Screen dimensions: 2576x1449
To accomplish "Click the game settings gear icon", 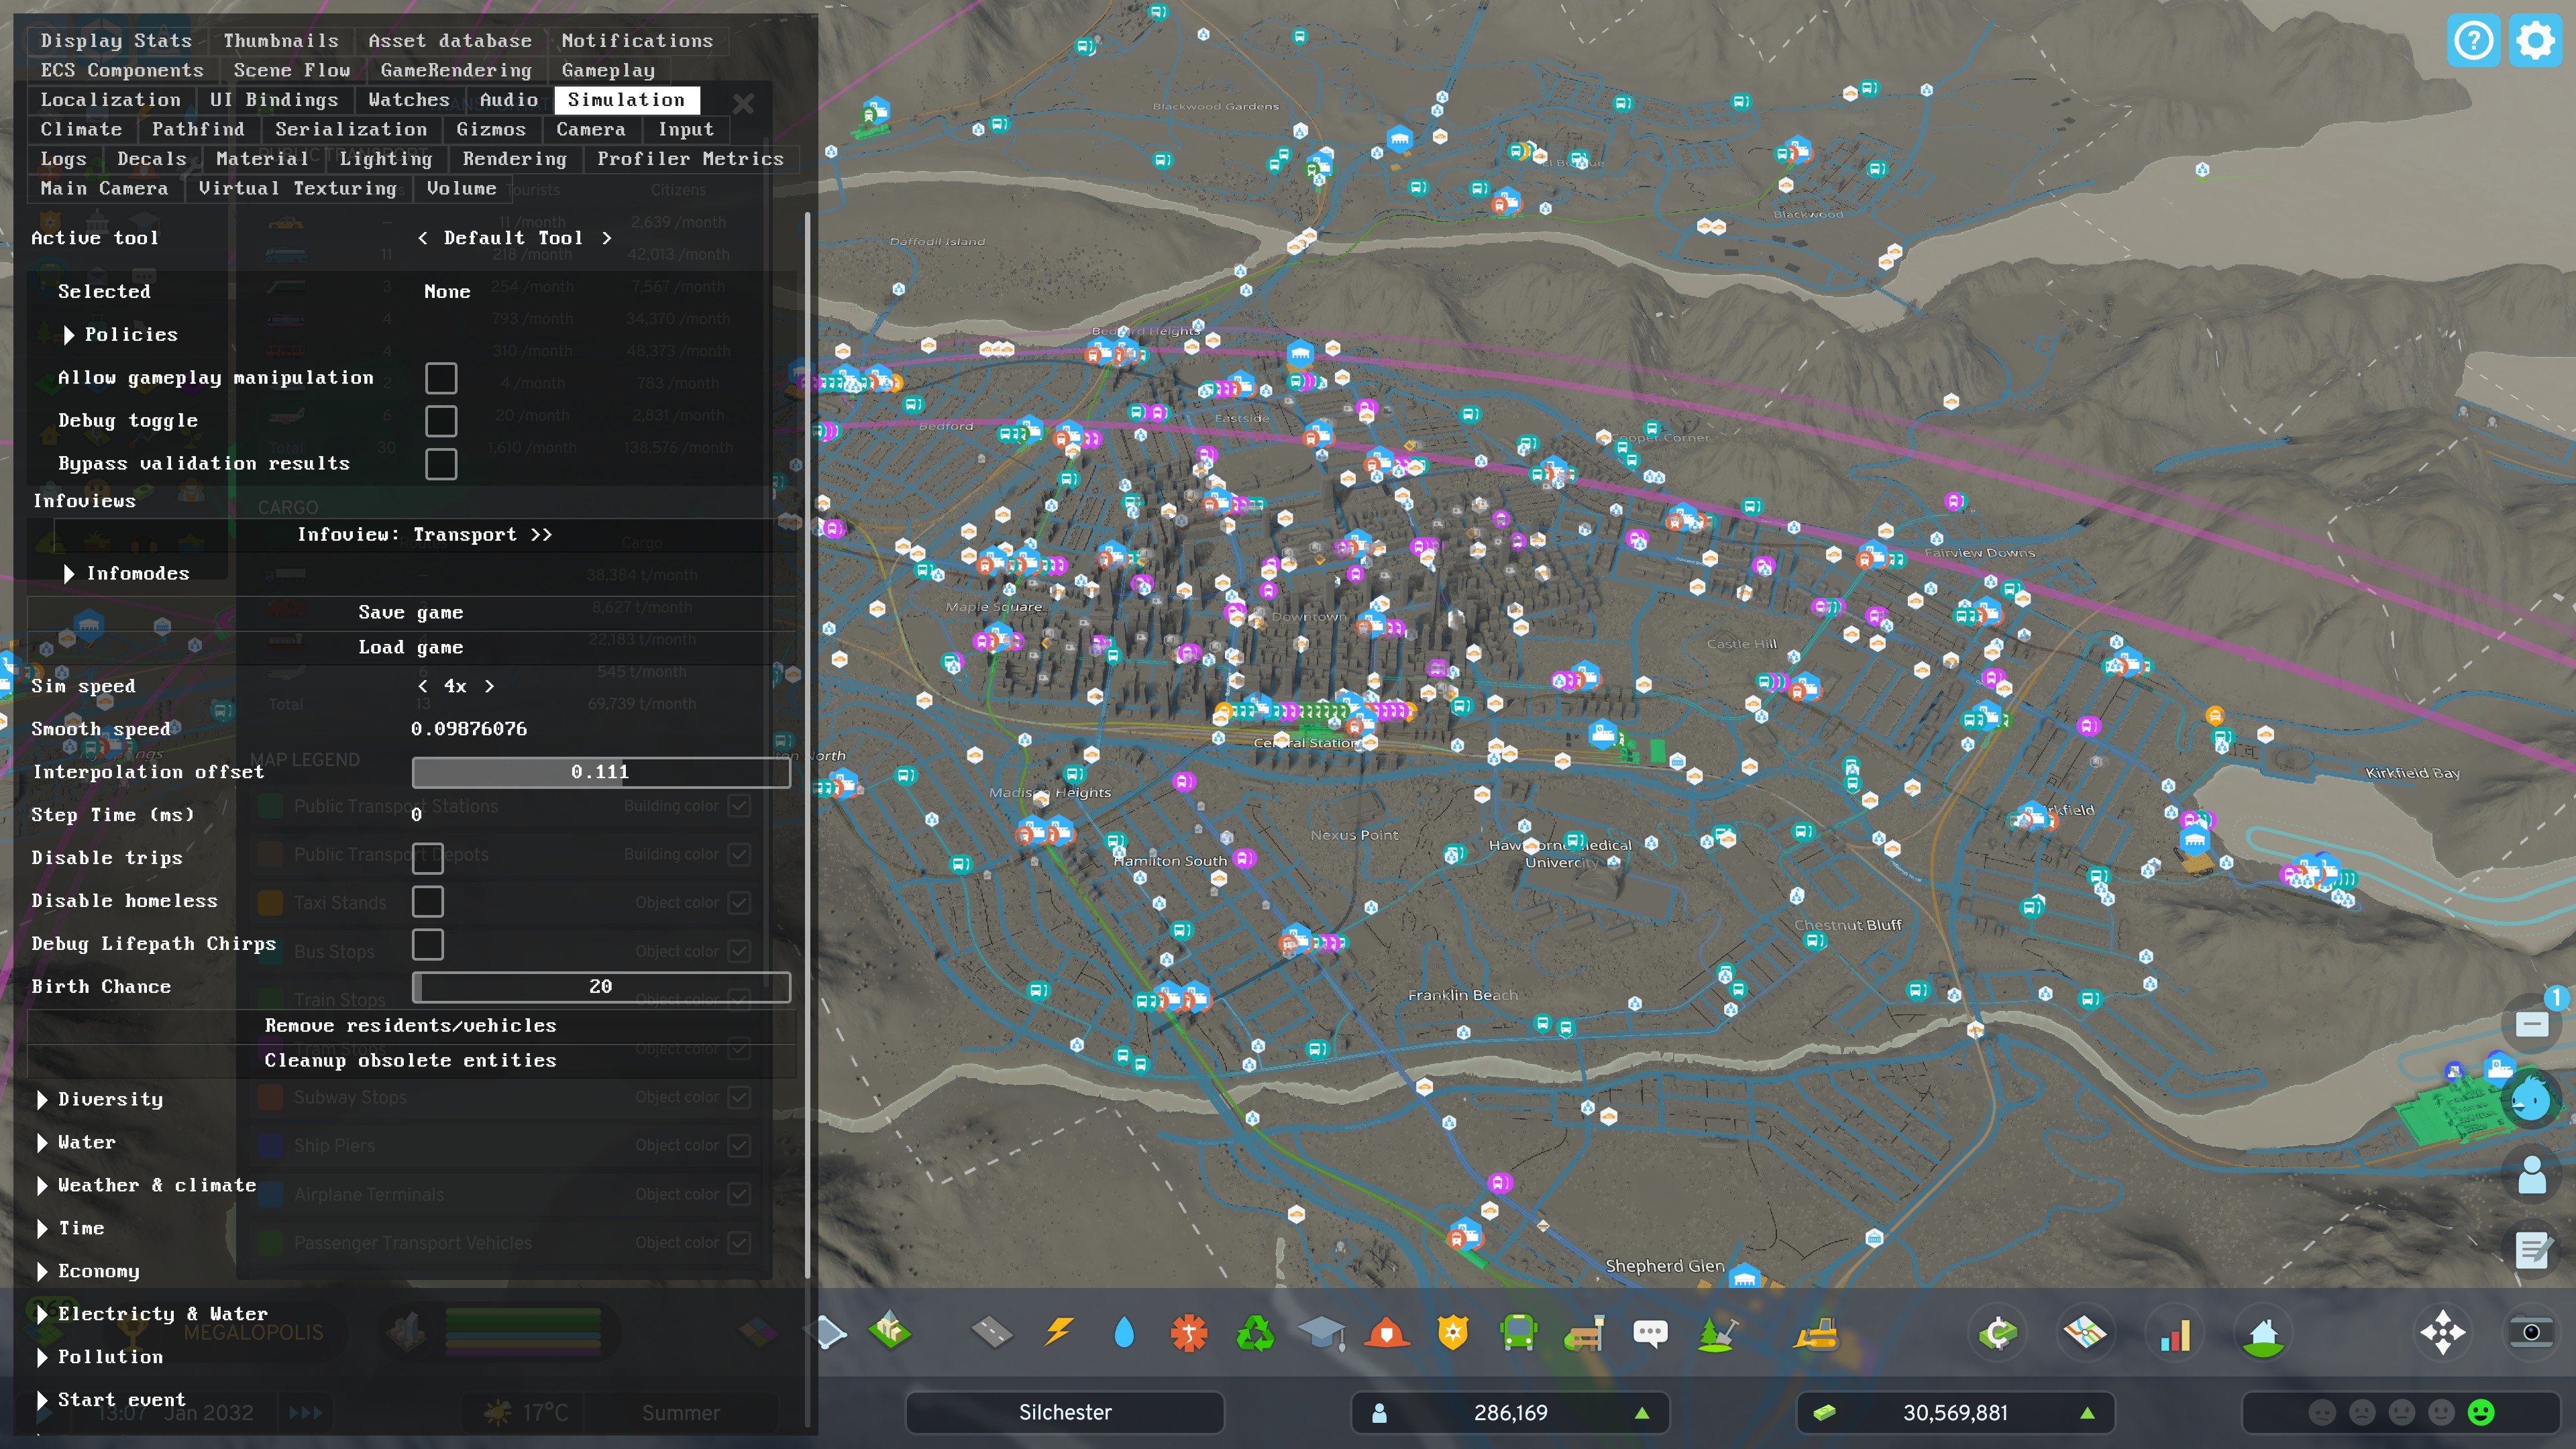I will (2535, 41).
